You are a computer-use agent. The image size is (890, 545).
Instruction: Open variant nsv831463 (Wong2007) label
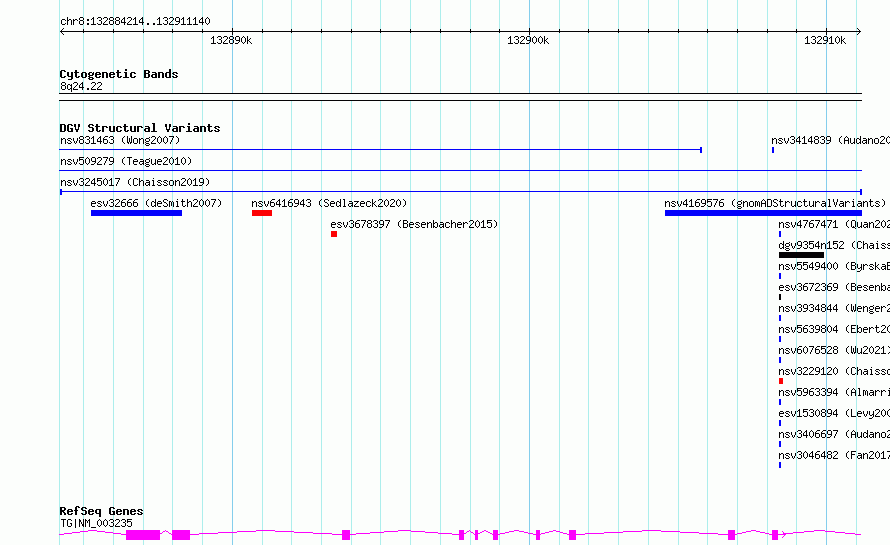click(x=120, y=140)
